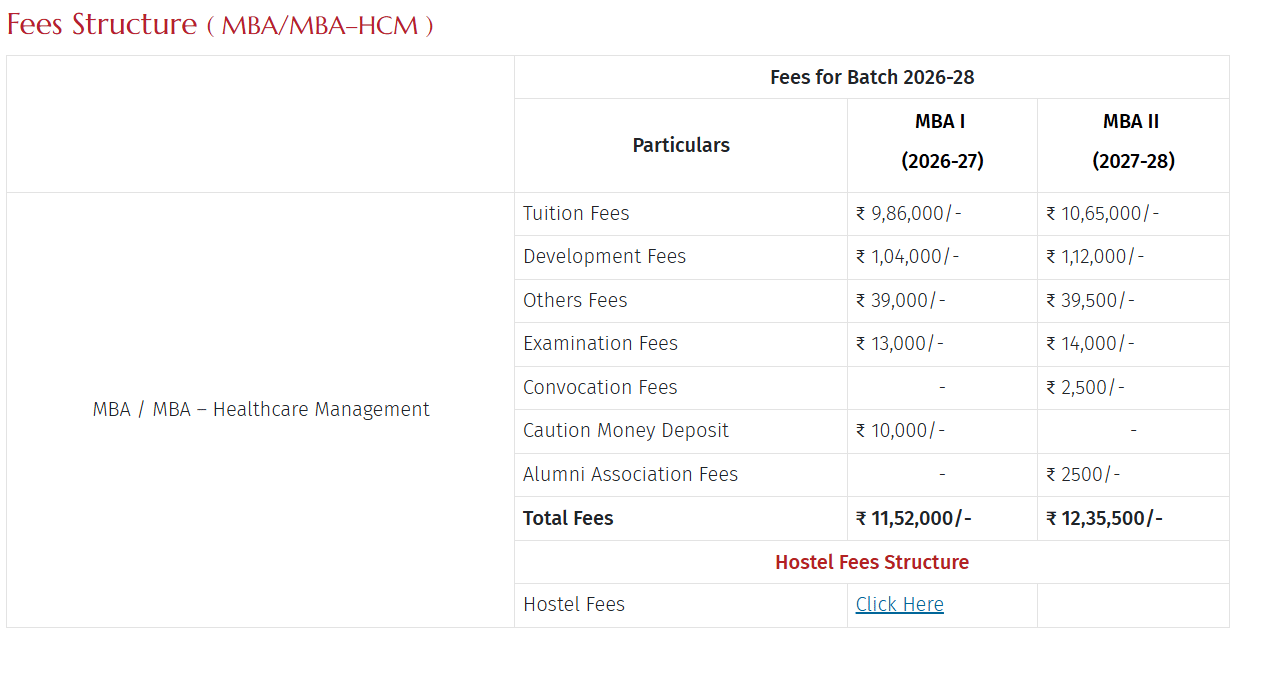
Task: Click the MBA II (2027-28) column header
Action: click(1132, 141)
